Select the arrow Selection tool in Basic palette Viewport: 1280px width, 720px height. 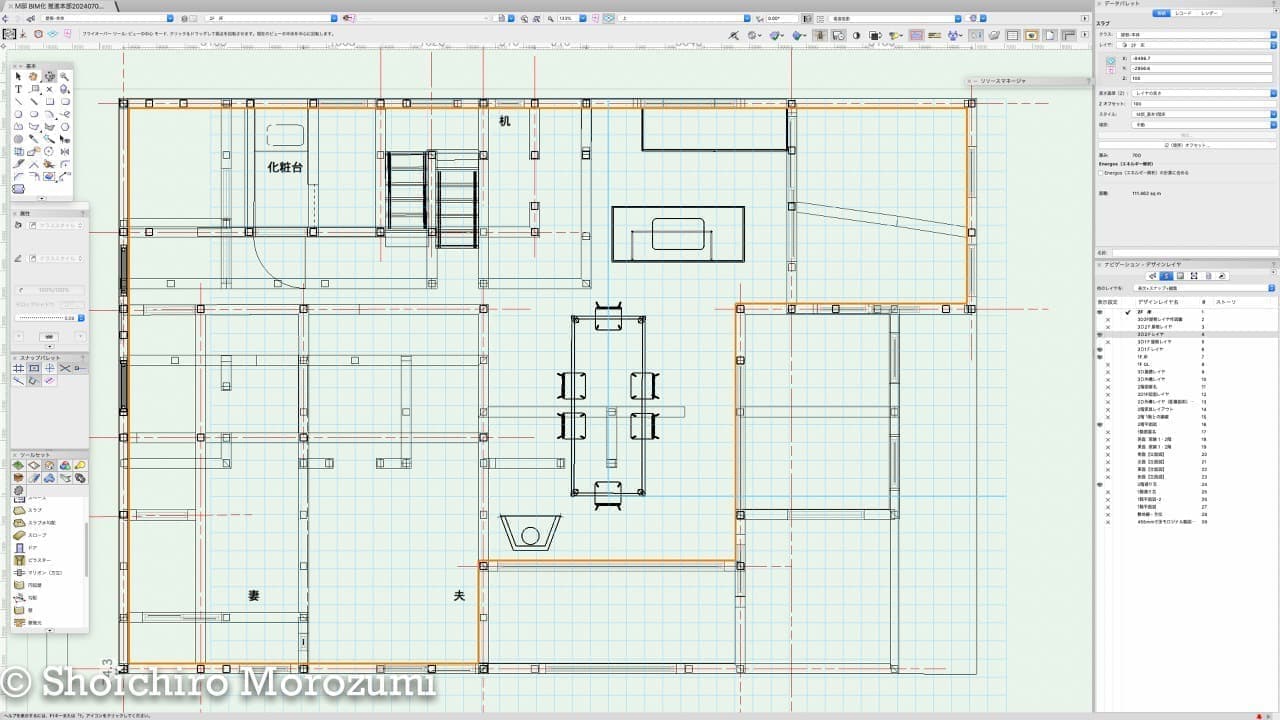(18, 77)
